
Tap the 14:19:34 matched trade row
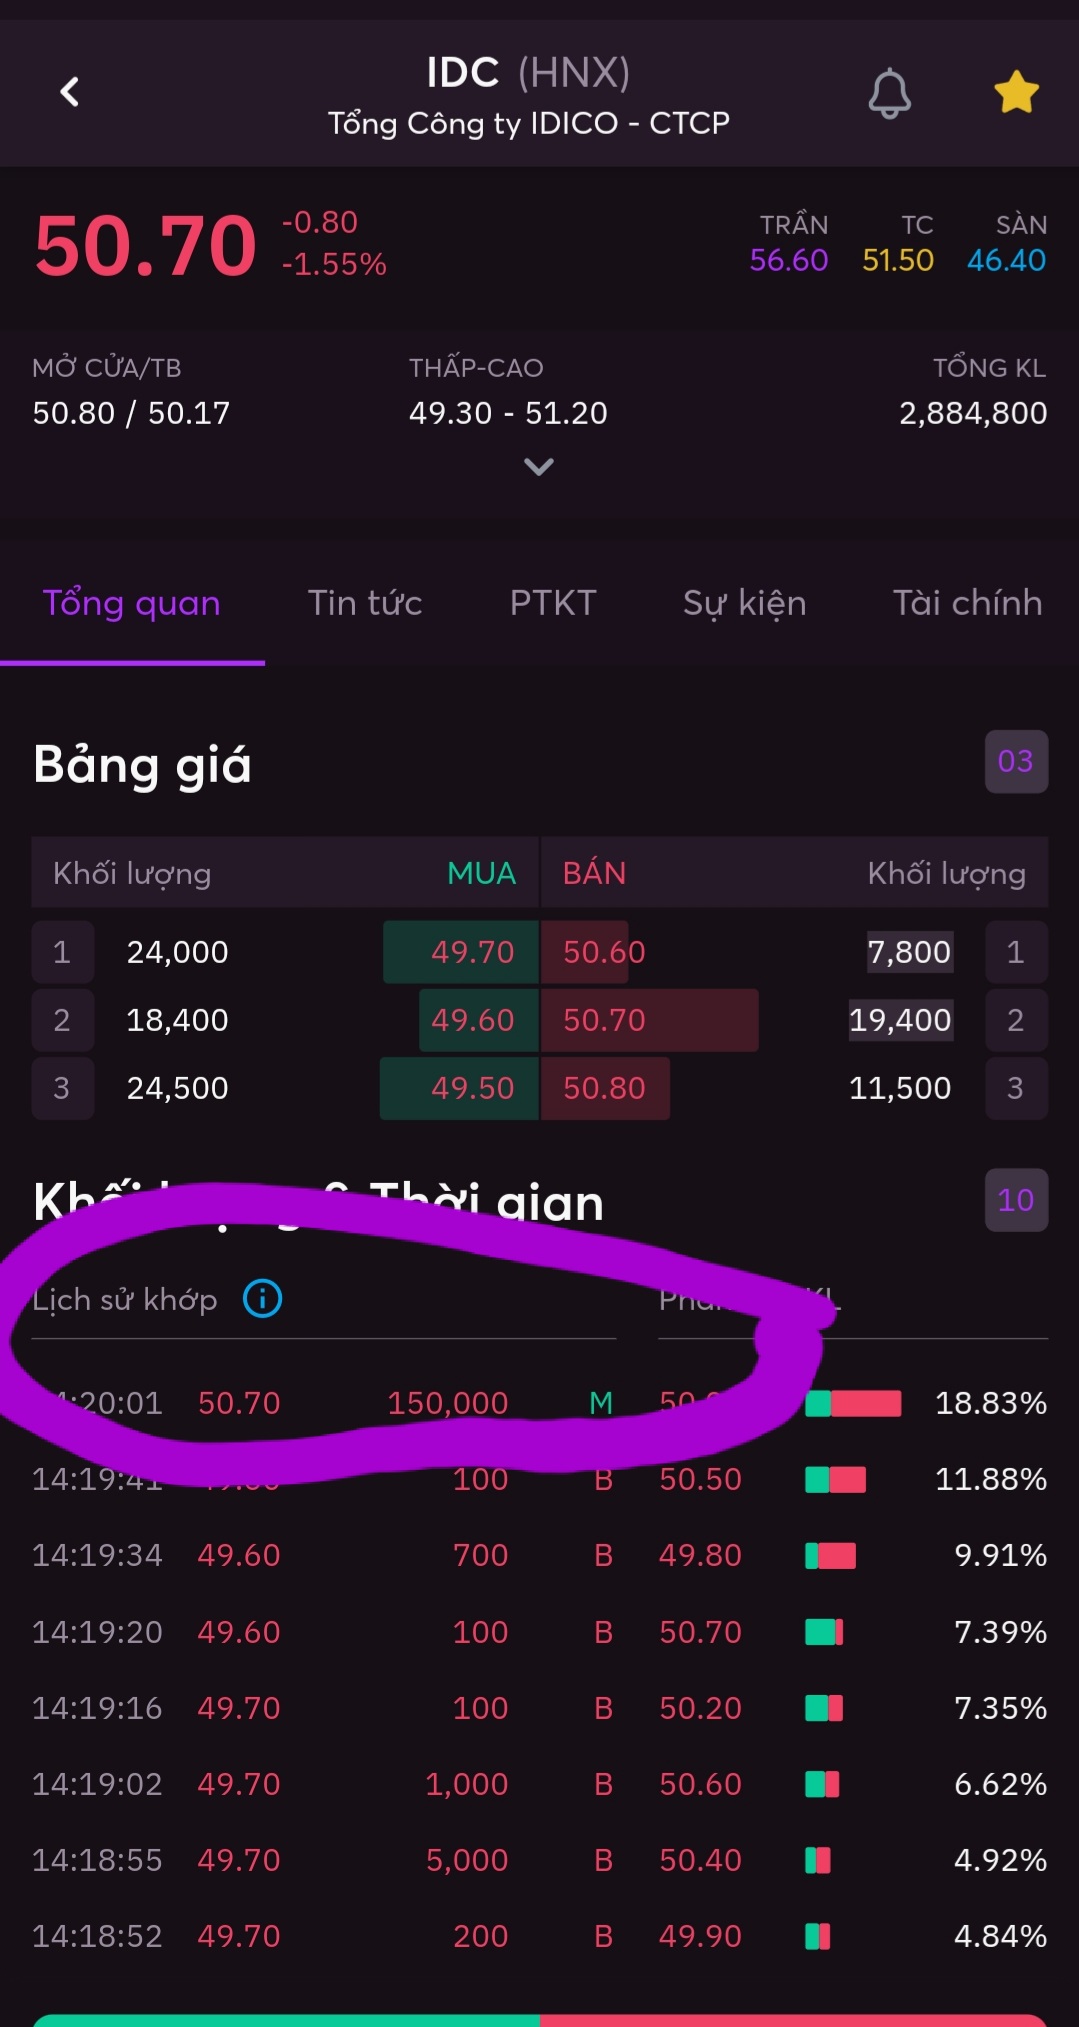320,1555
